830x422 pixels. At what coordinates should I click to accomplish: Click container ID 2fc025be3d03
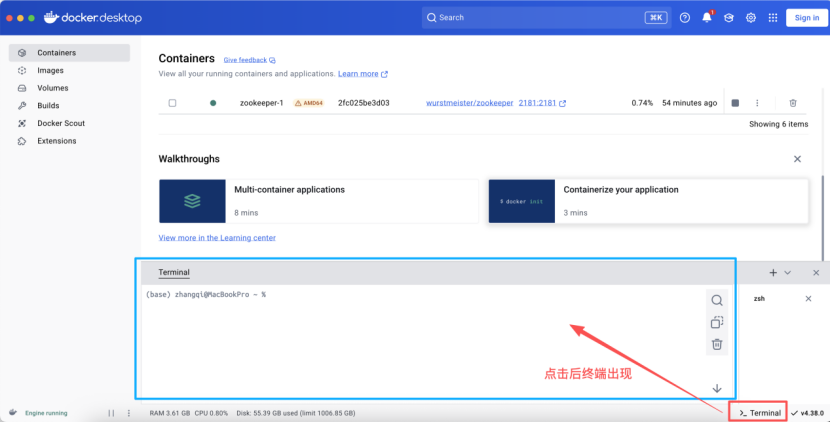click(364, 103)
